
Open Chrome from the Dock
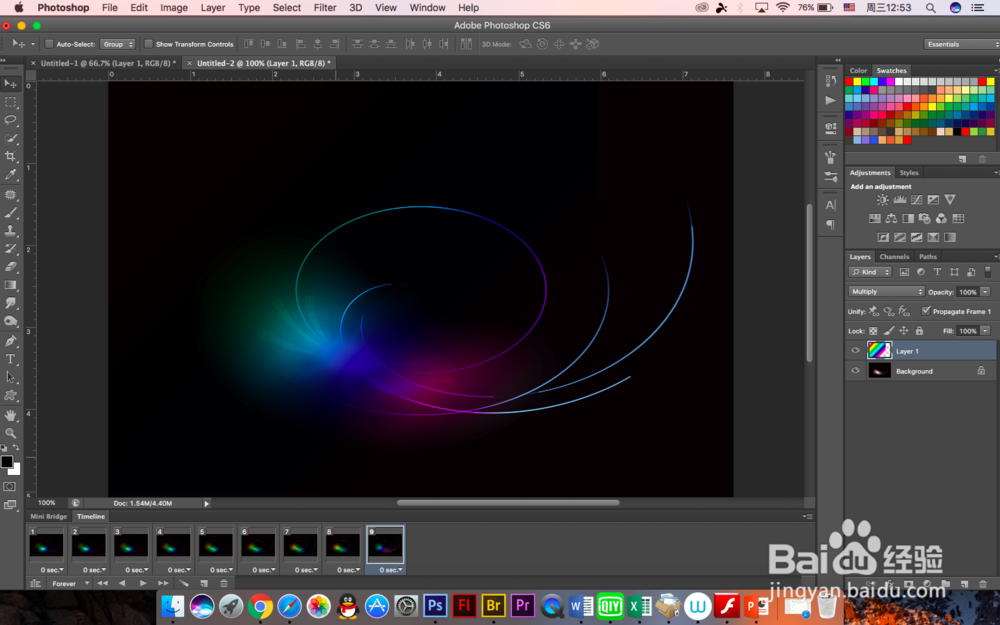click(x=260, y=606)
